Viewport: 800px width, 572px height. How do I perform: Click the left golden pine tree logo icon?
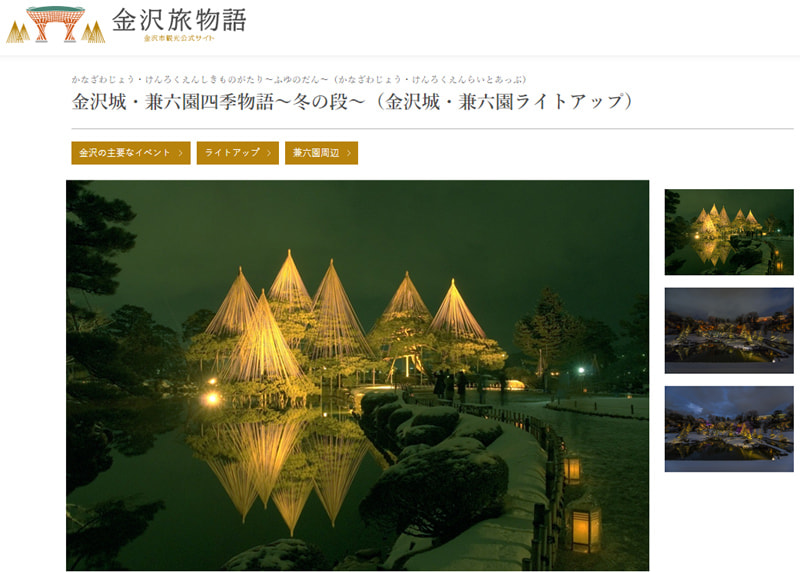[x=18, y=32]
